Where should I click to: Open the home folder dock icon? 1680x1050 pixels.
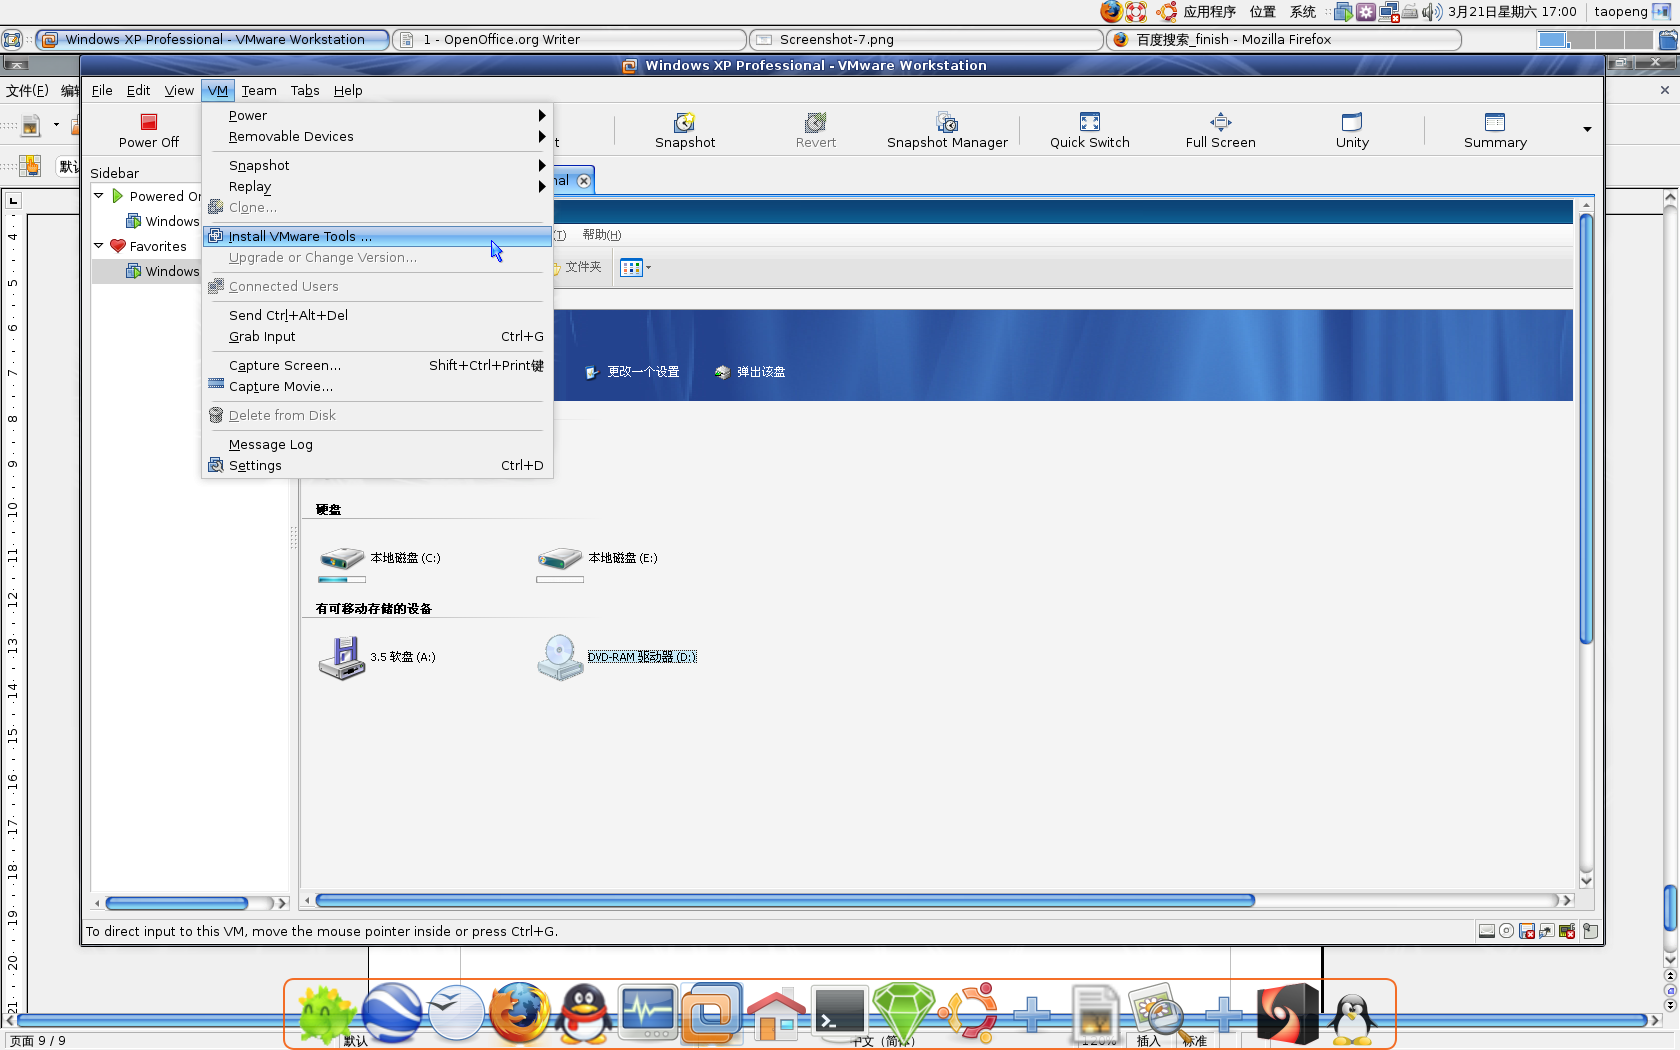(776, 1014)
